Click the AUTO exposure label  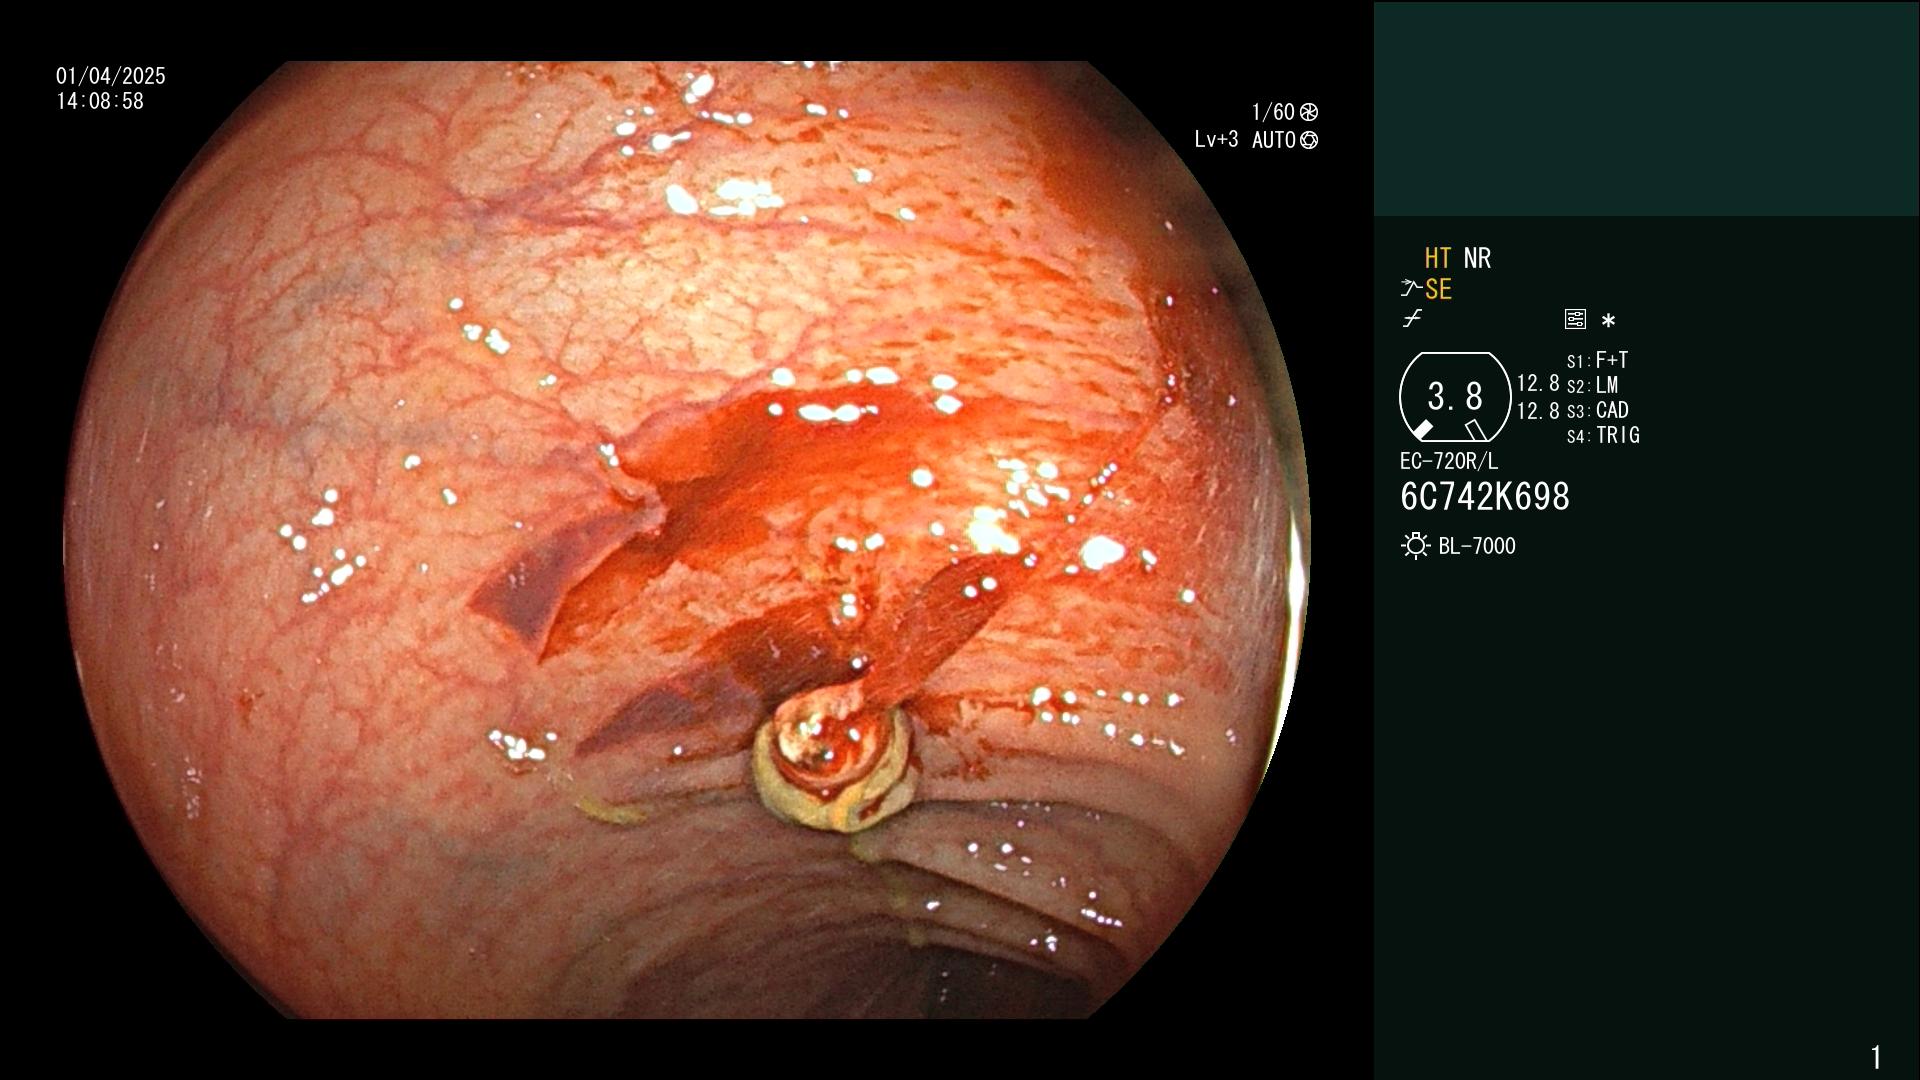pos(1274,140)
